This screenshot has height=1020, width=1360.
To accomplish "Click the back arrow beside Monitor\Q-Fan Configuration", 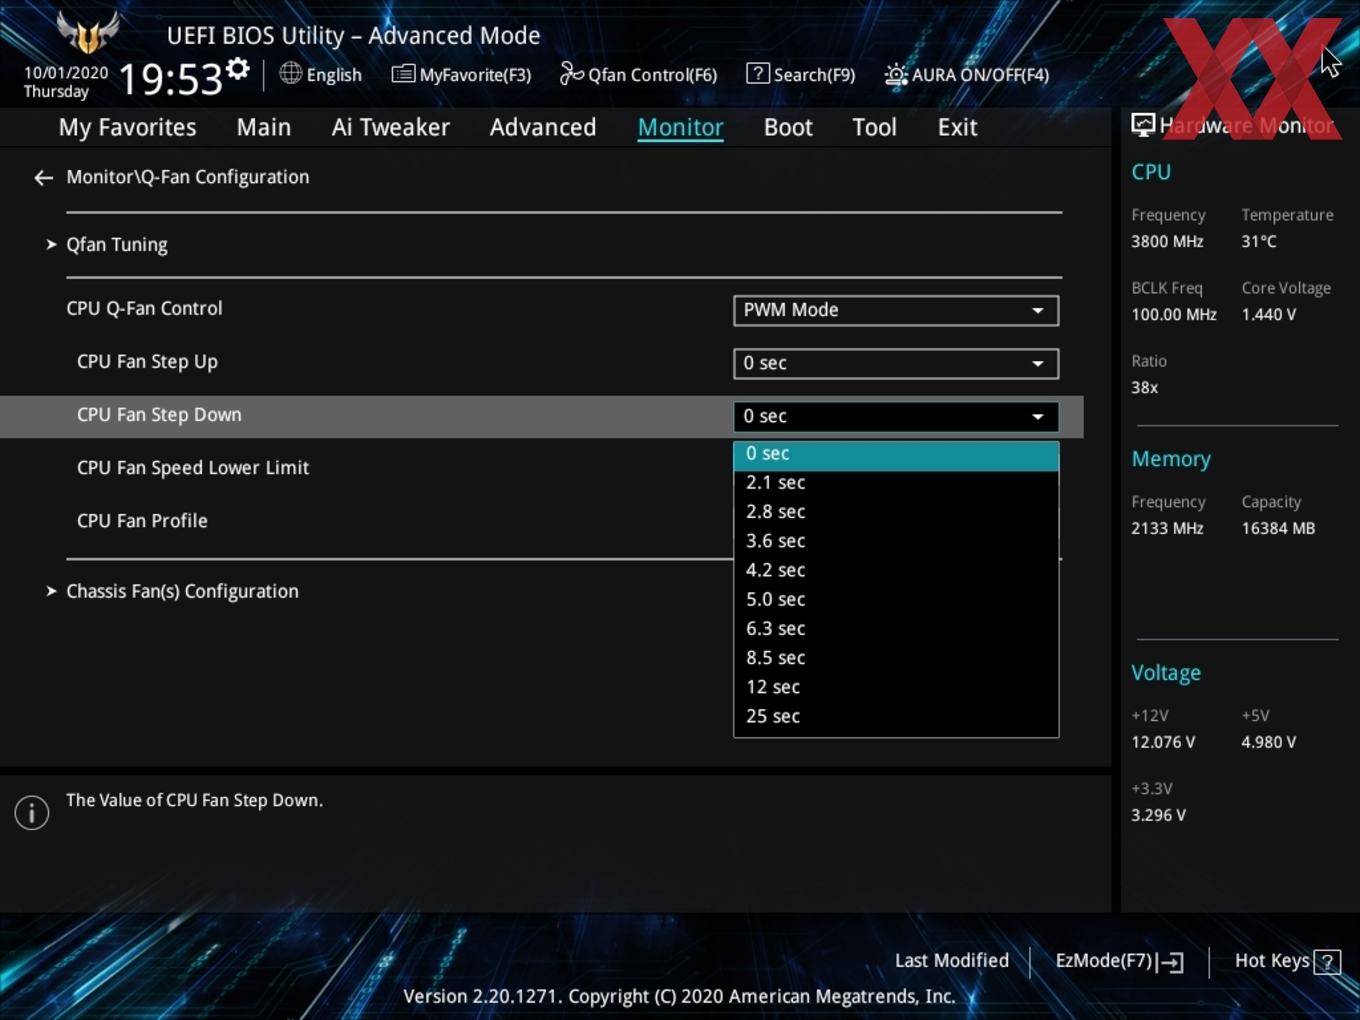I will click(43, 178).
